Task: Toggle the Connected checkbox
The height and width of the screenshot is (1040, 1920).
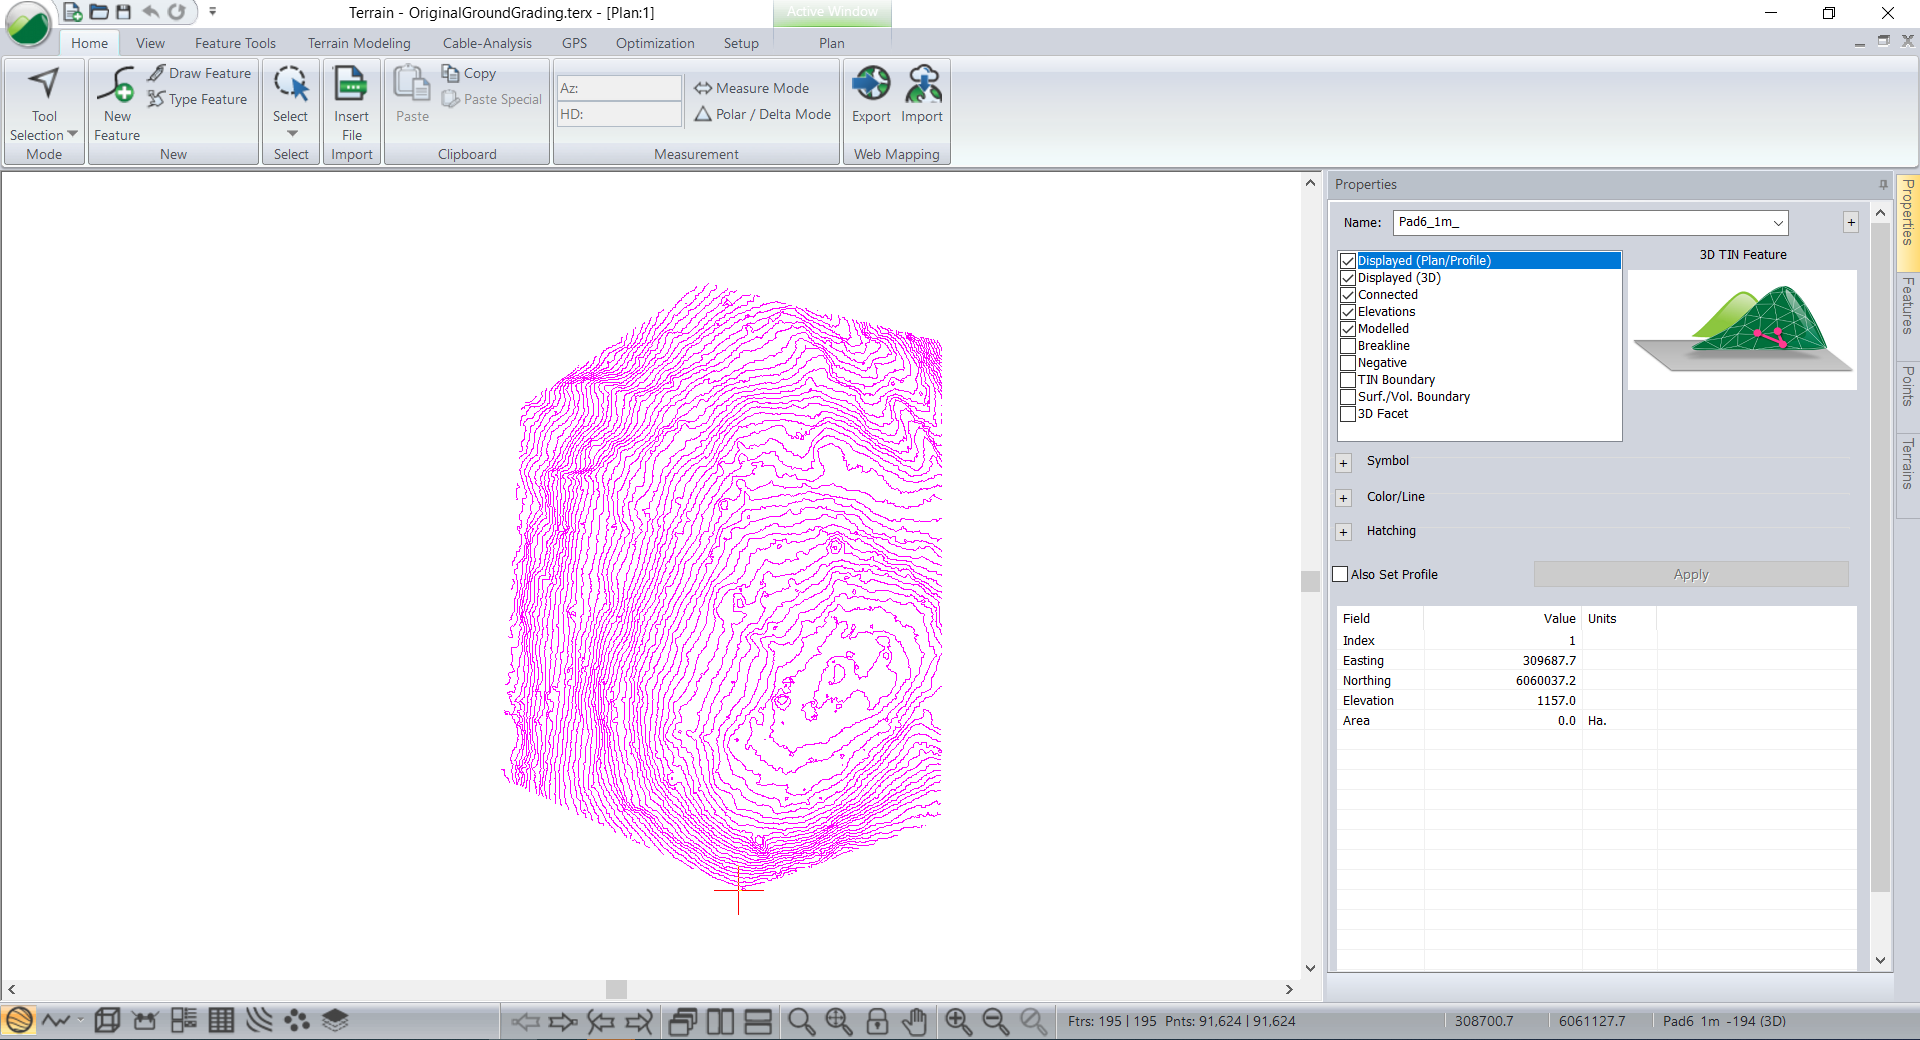Action: (x=1348, y=295)
